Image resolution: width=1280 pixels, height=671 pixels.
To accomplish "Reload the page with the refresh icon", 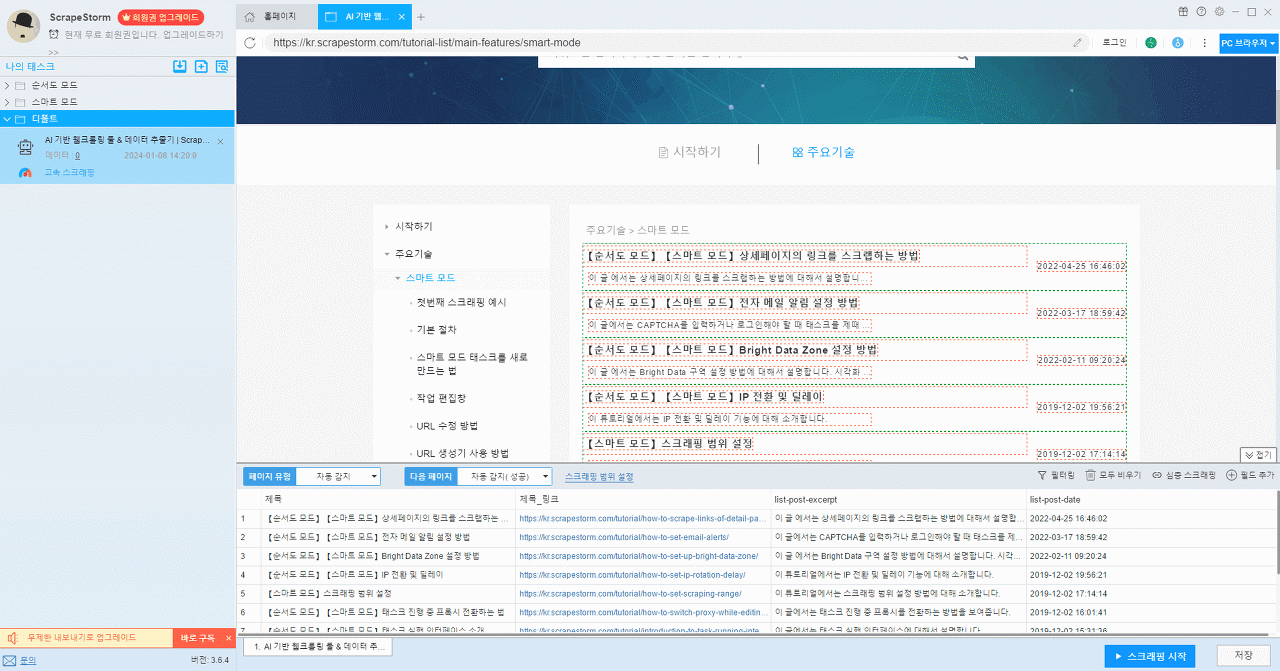I will point(250,43).
